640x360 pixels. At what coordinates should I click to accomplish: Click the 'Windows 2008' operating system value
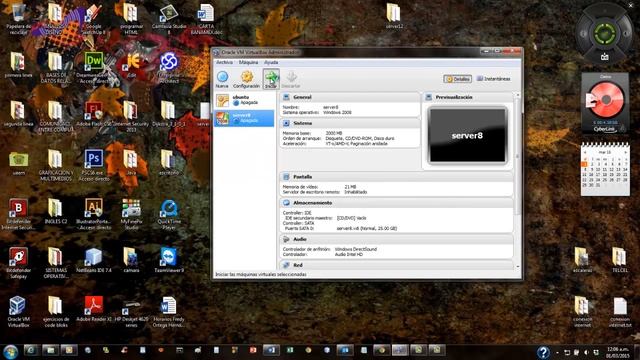tap(337, 112)
